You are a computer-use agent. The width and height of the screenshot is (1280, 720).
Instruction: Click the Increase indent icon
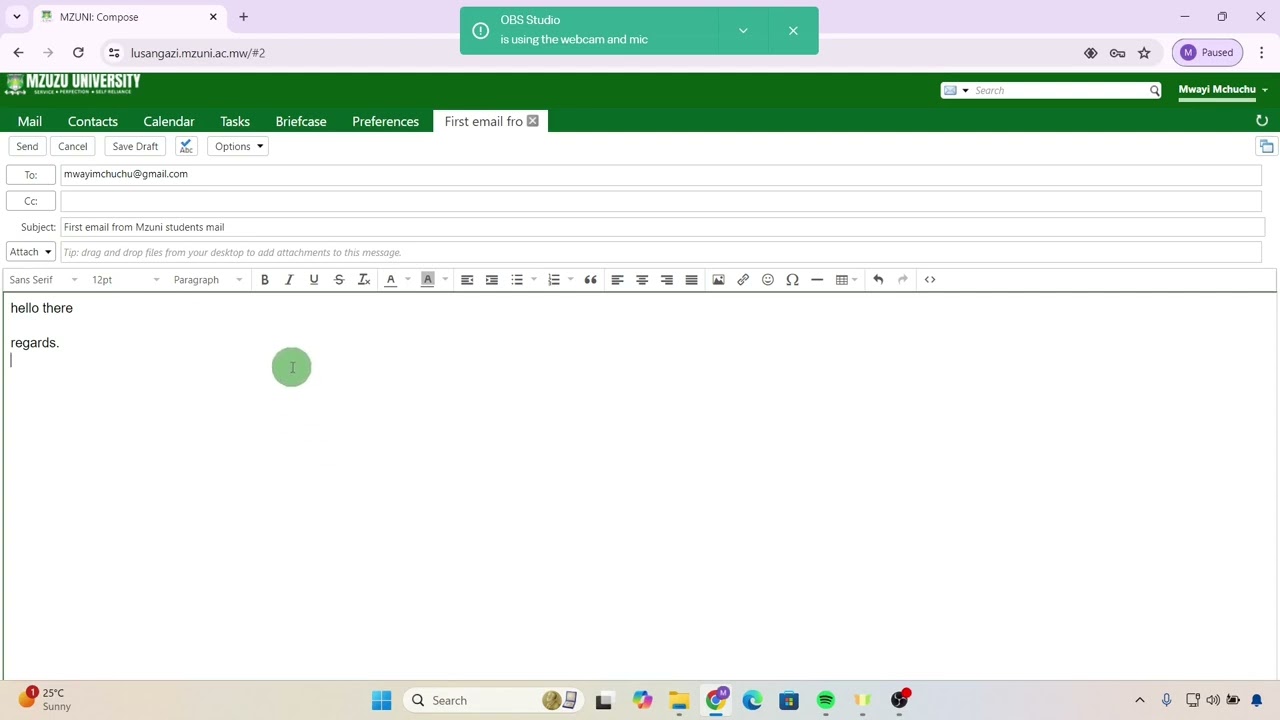point(492,280)
